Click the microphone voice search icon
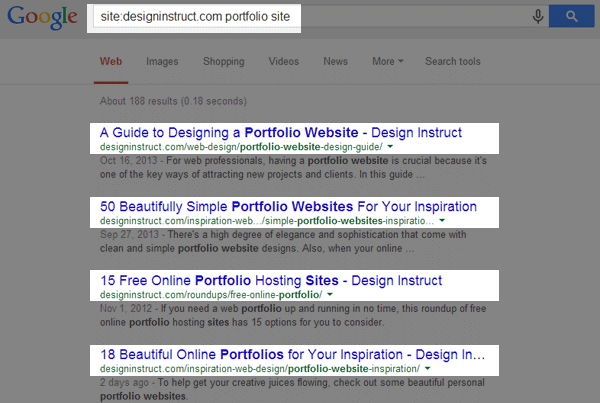This screenshot has height=403, width=600. click(538, 16)
